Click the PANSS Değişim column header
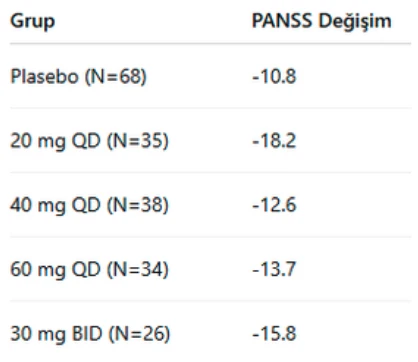The image size is (418, 362). (x=322, y=22)
